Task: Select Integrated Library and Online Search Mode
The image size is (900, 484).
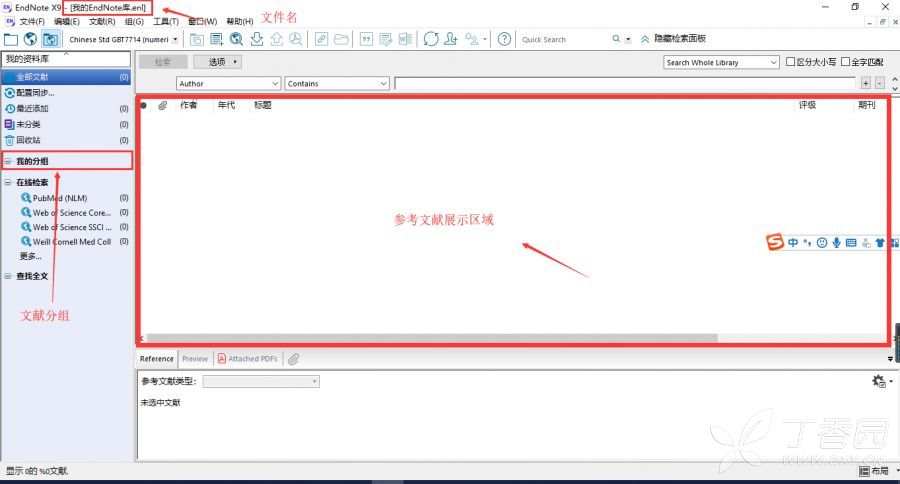Action: click(x=51, y=39)
